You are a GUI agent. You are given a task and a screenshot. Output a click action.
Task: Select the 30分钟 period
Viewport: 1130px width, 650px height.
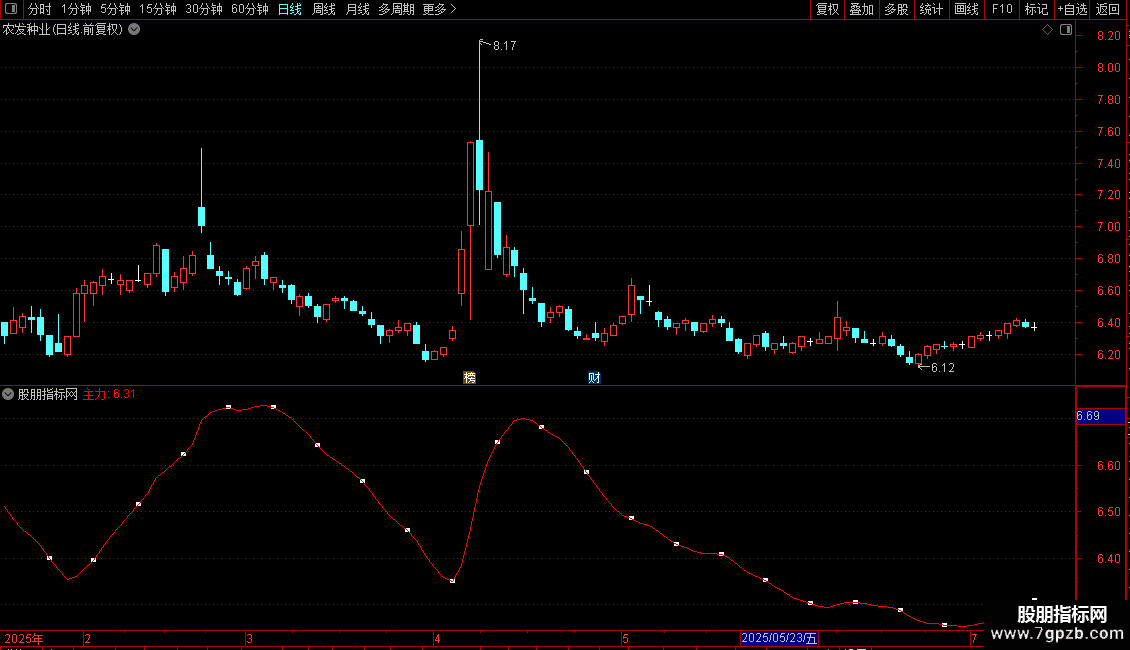203,9
